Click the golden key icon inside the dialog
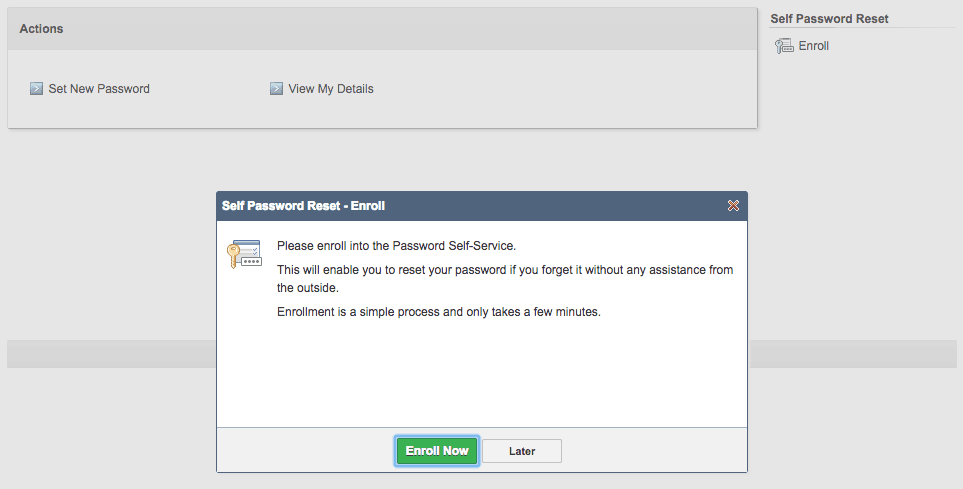Screen dimensions: 963x489 [244, 254]
